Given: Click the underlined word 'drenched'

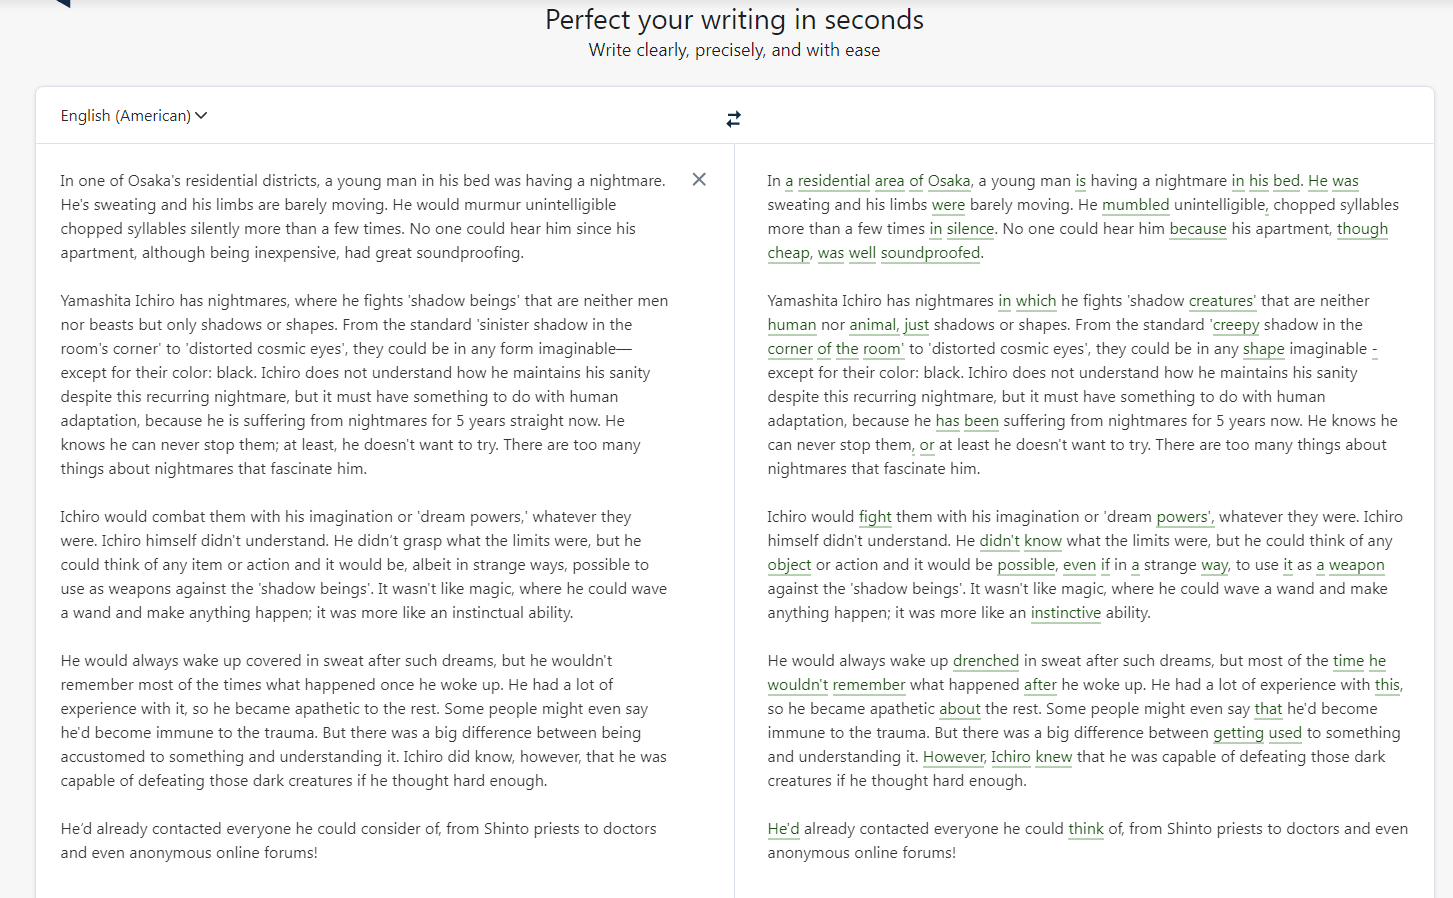Looking at the screenshot, I should [x=985, y=661].
